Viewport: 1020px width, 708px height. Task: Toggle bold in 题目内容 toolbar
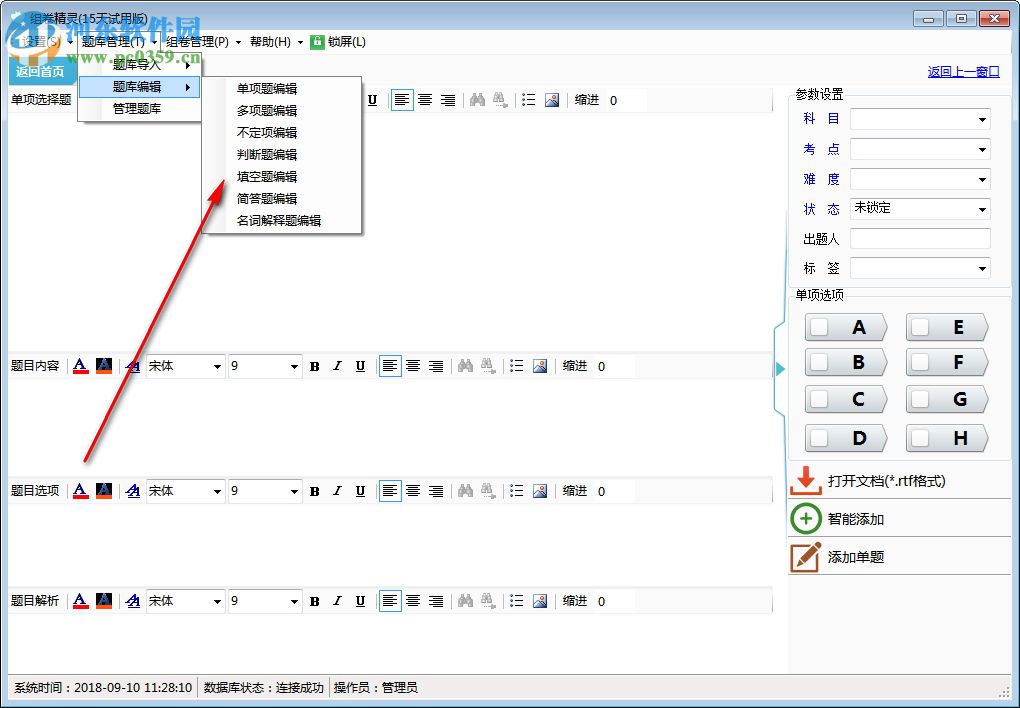coord(315,366)
